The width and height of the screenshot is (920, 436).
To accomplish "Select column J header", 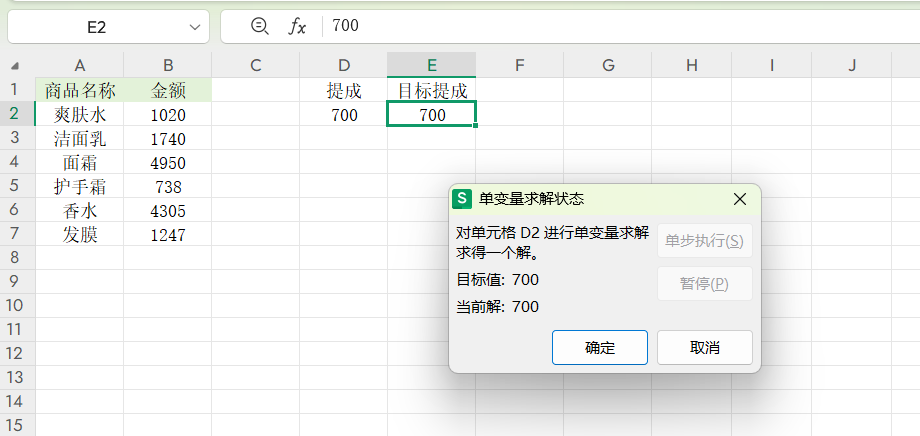I will [x=852, y=65].
